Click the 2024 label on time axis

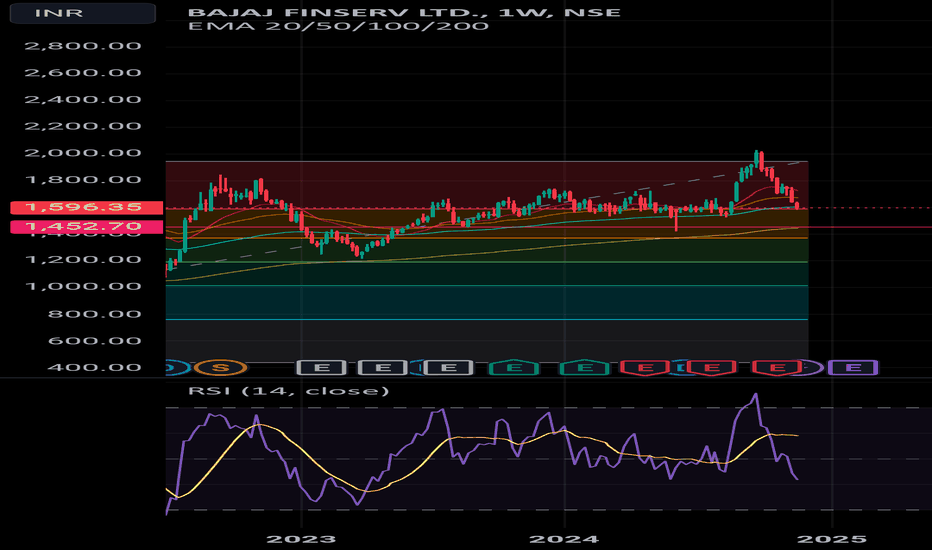[x=563, y=540]
